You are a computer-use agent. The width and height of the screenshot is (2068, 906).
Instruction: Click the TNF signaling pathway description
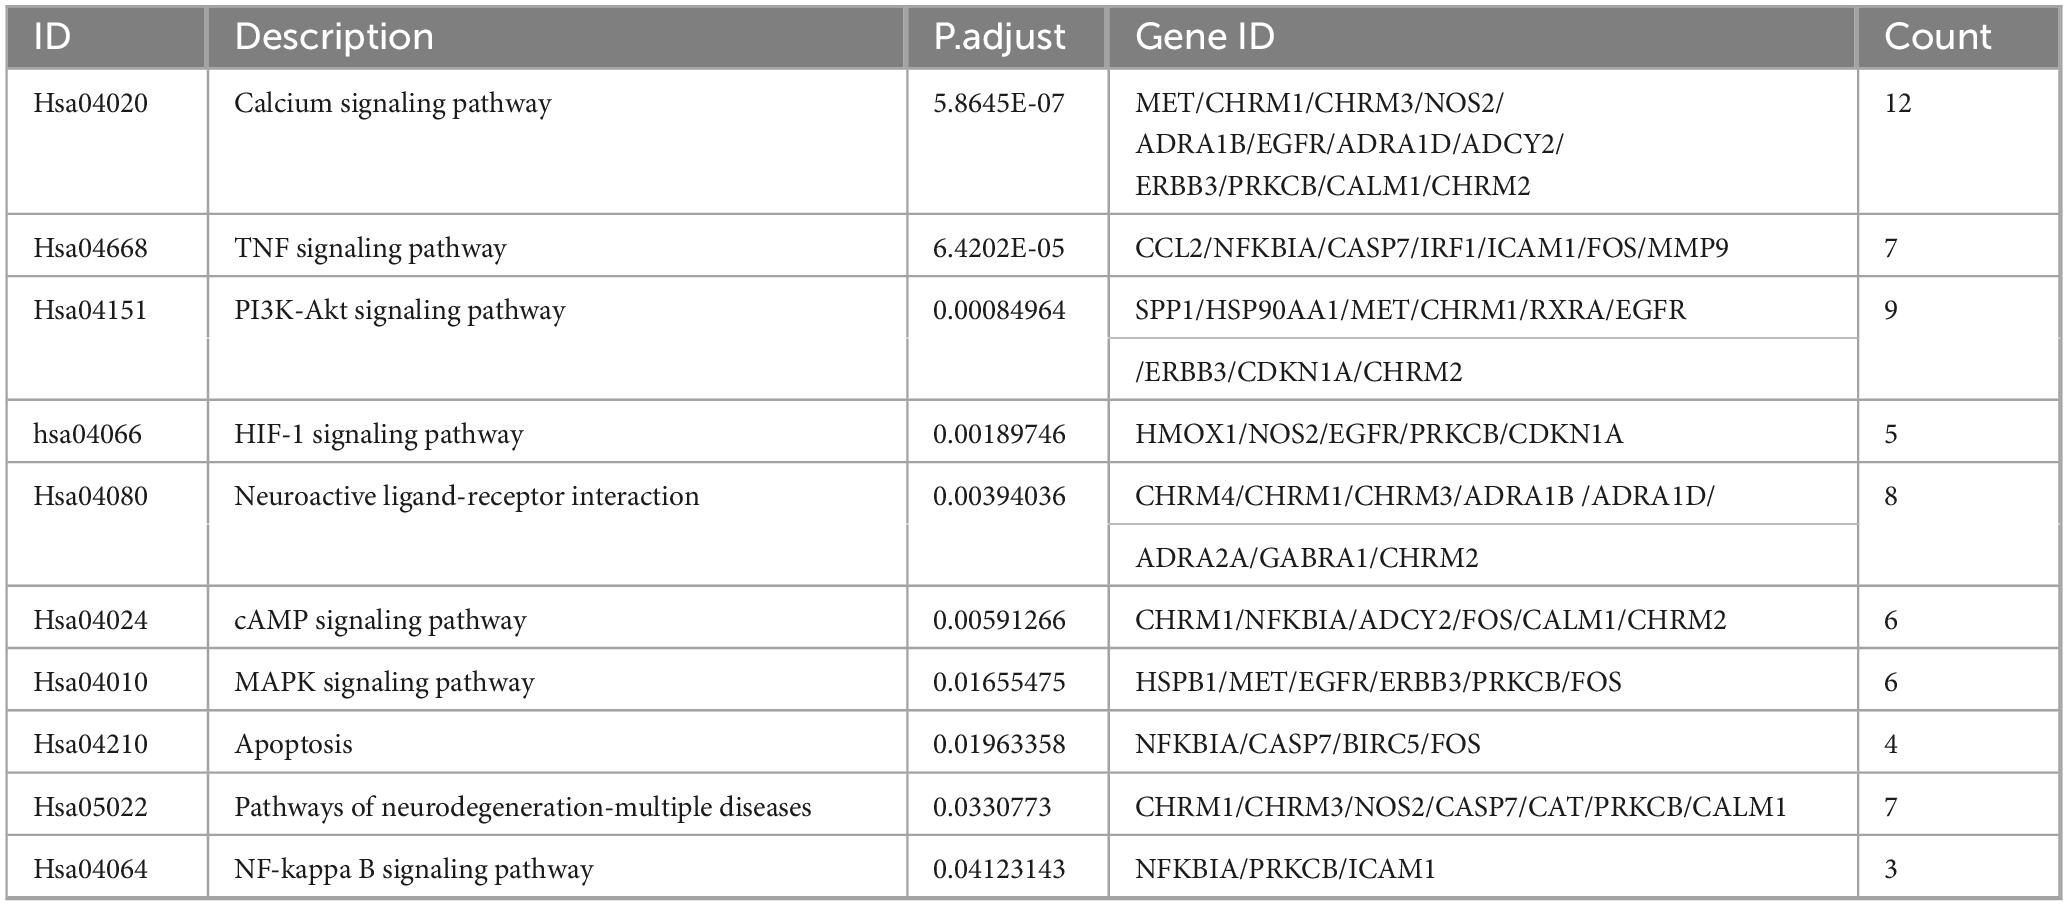370,248
